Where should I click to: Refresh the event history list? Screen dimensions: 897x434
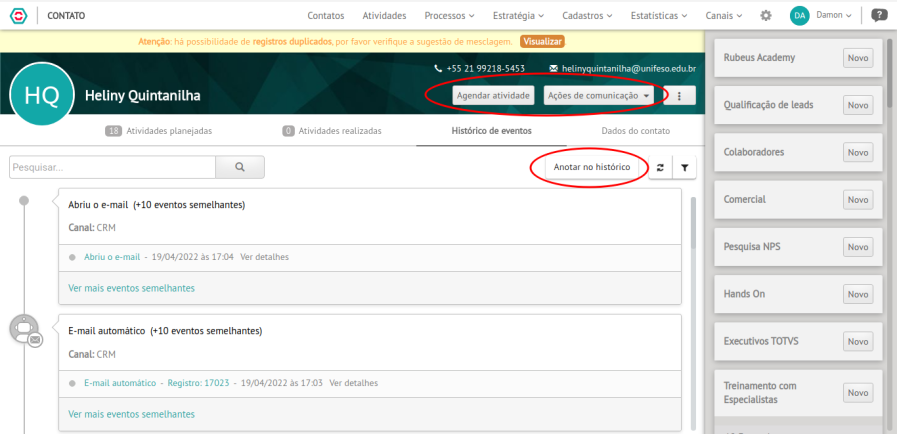pyautogui.click(x=660, y=168)
